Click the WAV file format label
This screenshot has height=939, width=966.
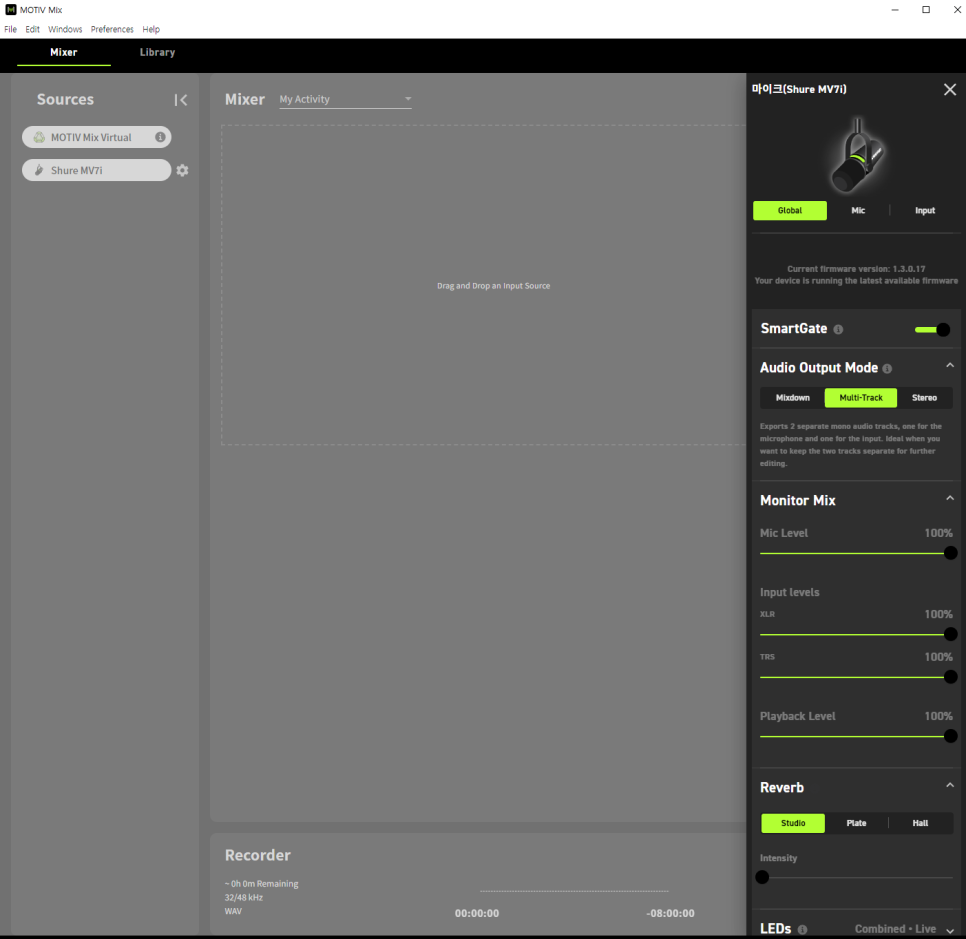coord(233,911)
